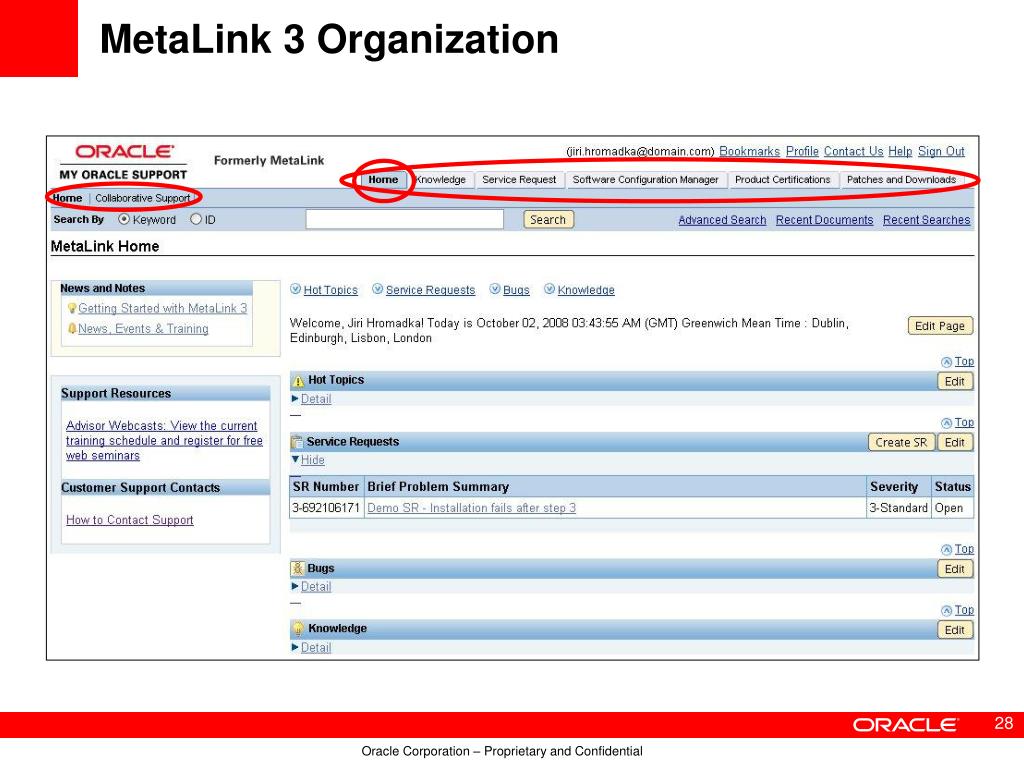
Task: Go to Software Configuration Manager tab
Action: (645, 180)
